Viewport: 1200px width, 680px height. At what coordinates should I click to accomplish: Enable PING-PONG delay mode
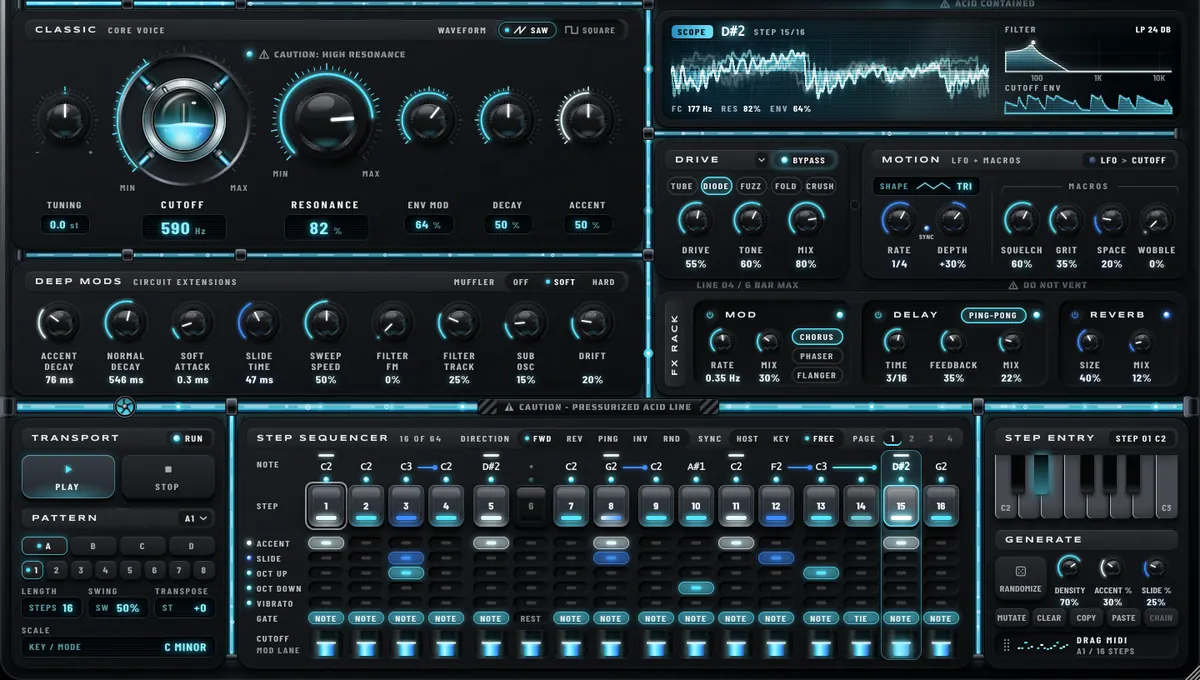[995, 315]
